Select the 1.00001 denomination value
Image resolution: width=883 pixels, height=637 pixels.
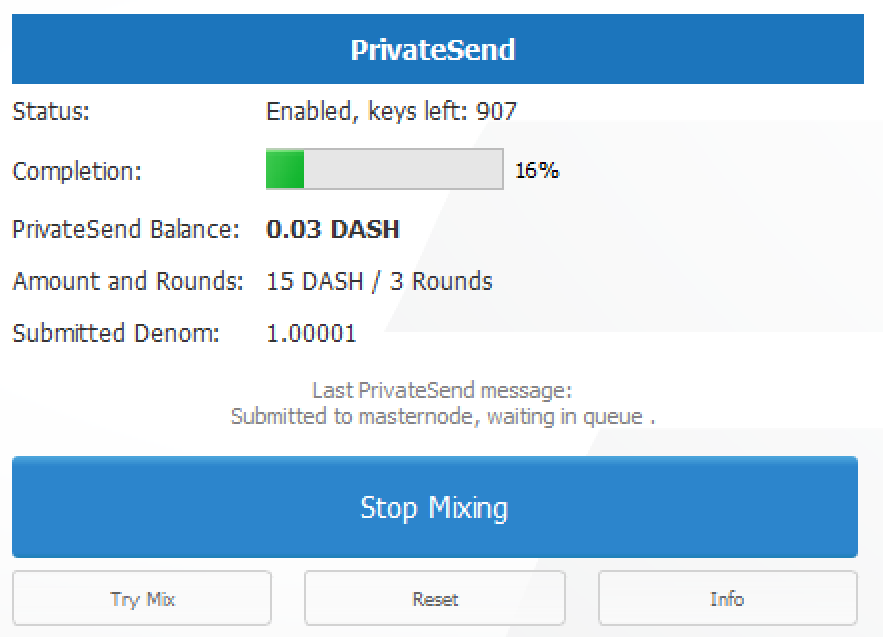[x=311, y=334]
